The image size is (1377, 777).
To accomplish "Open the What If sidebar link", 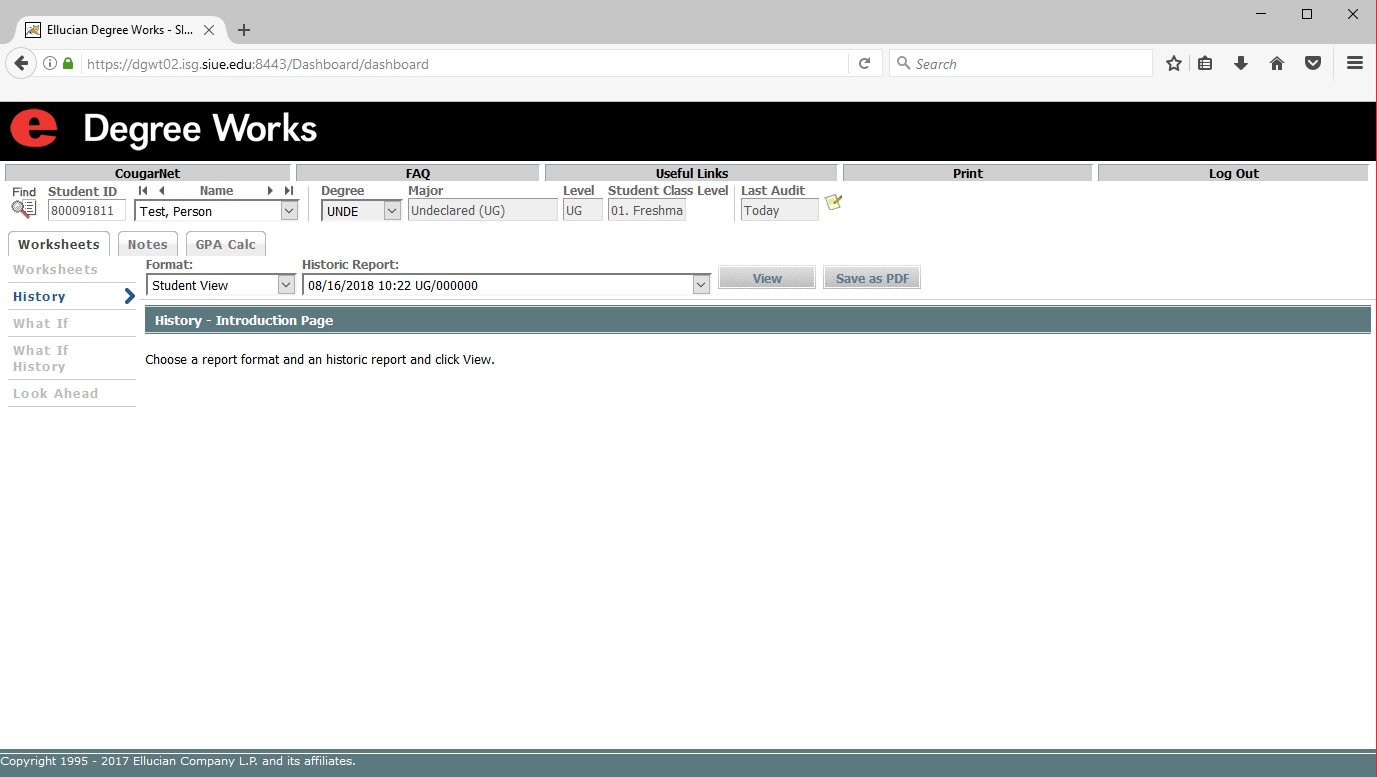I will [41, 324].
